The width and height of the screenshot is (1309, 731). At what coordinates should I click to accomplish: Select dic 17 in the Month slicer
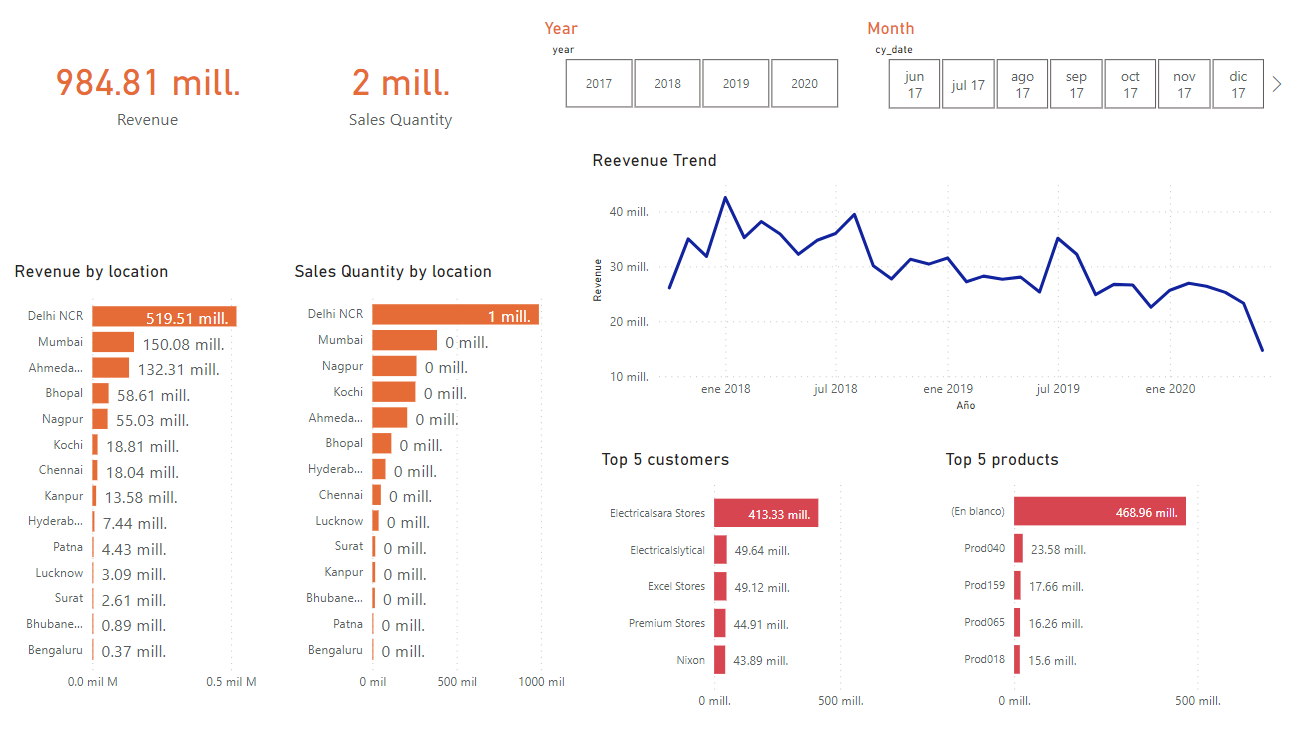click(x=1237, y=83)
